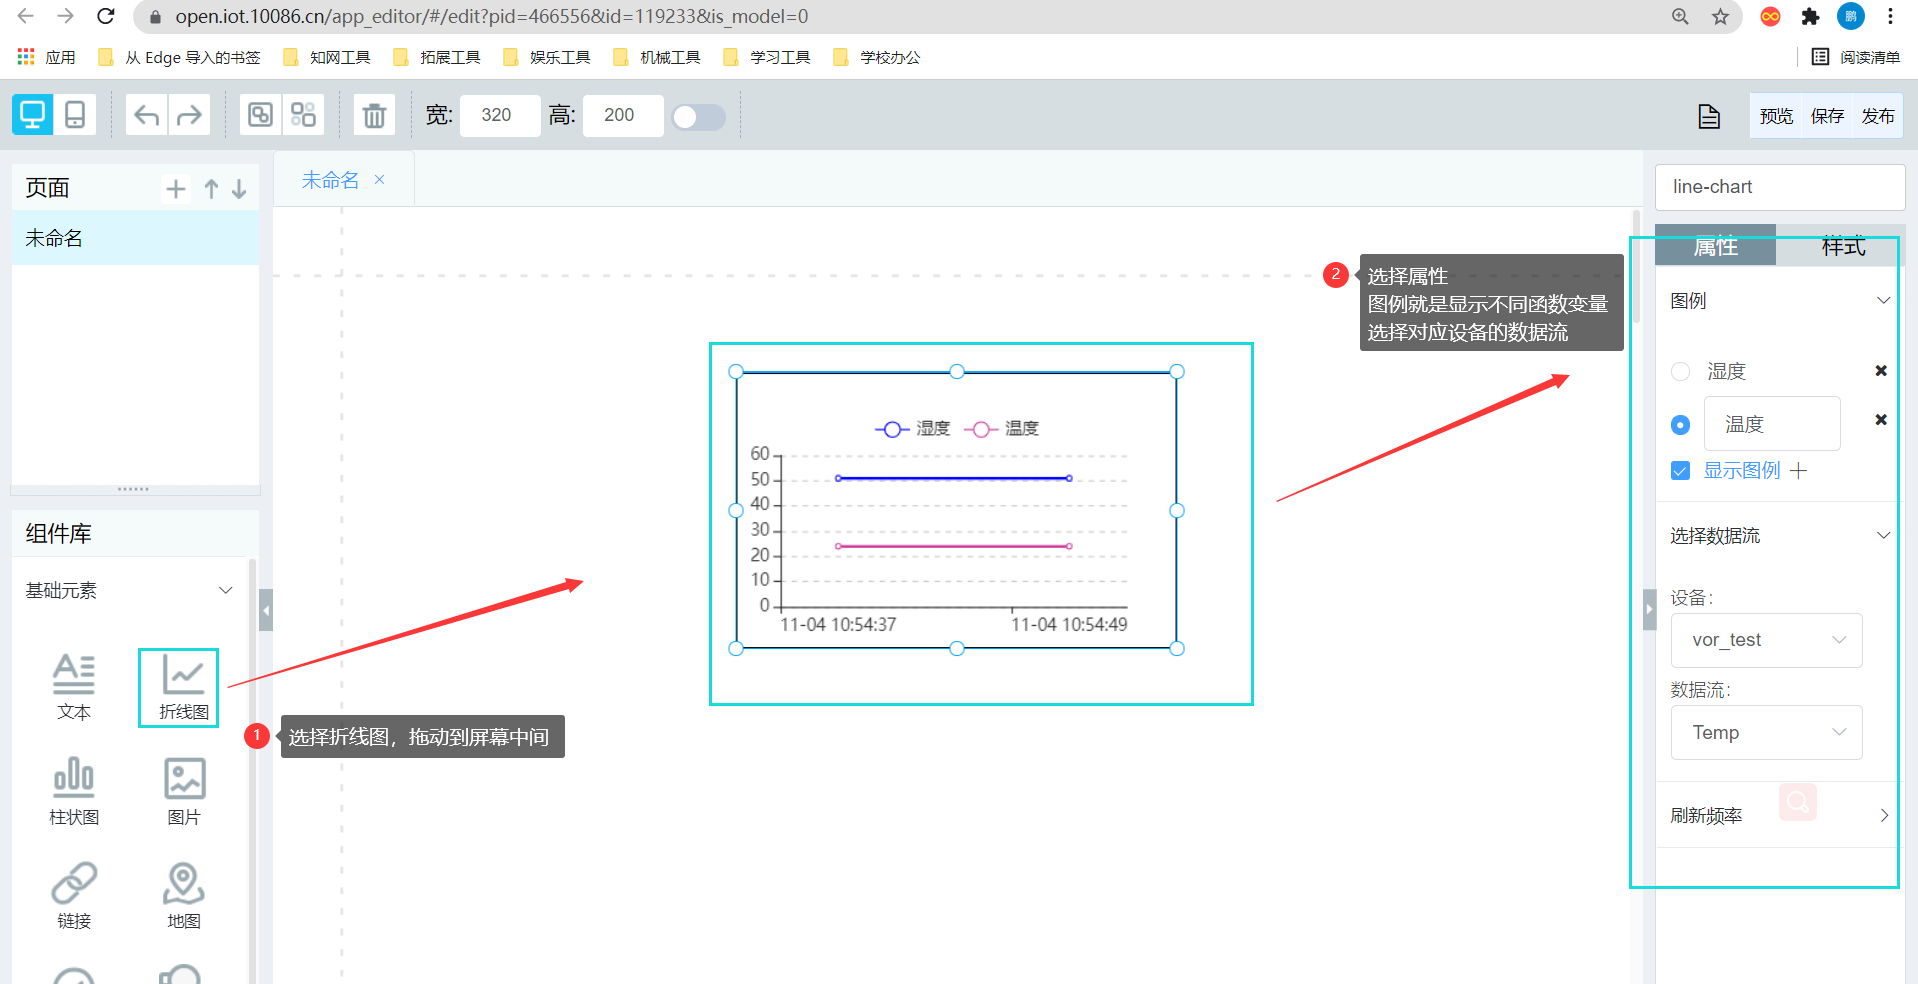
Task: Collapse the 图例 section
Action: tap(1883, 301)
